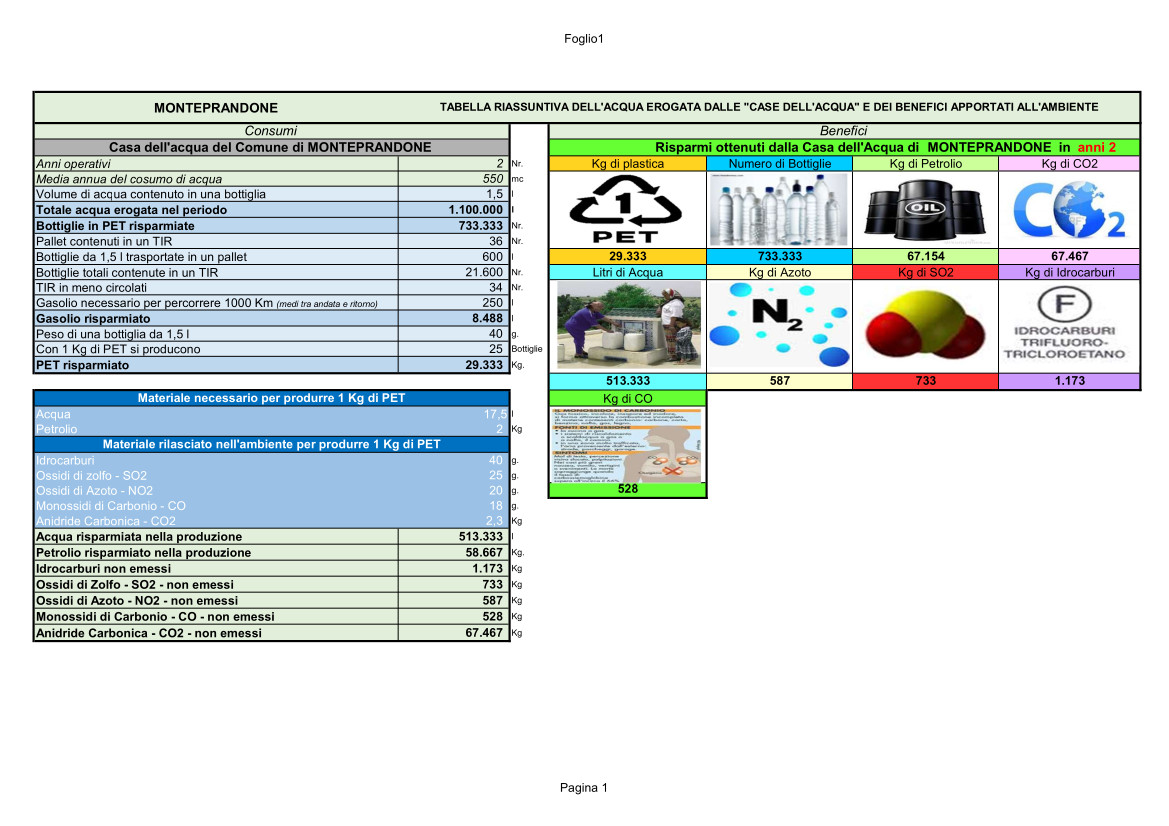The width and height of the screenshot is (1169, 826).
Task: Click the 'Benefici' section header
Action: 844,131
